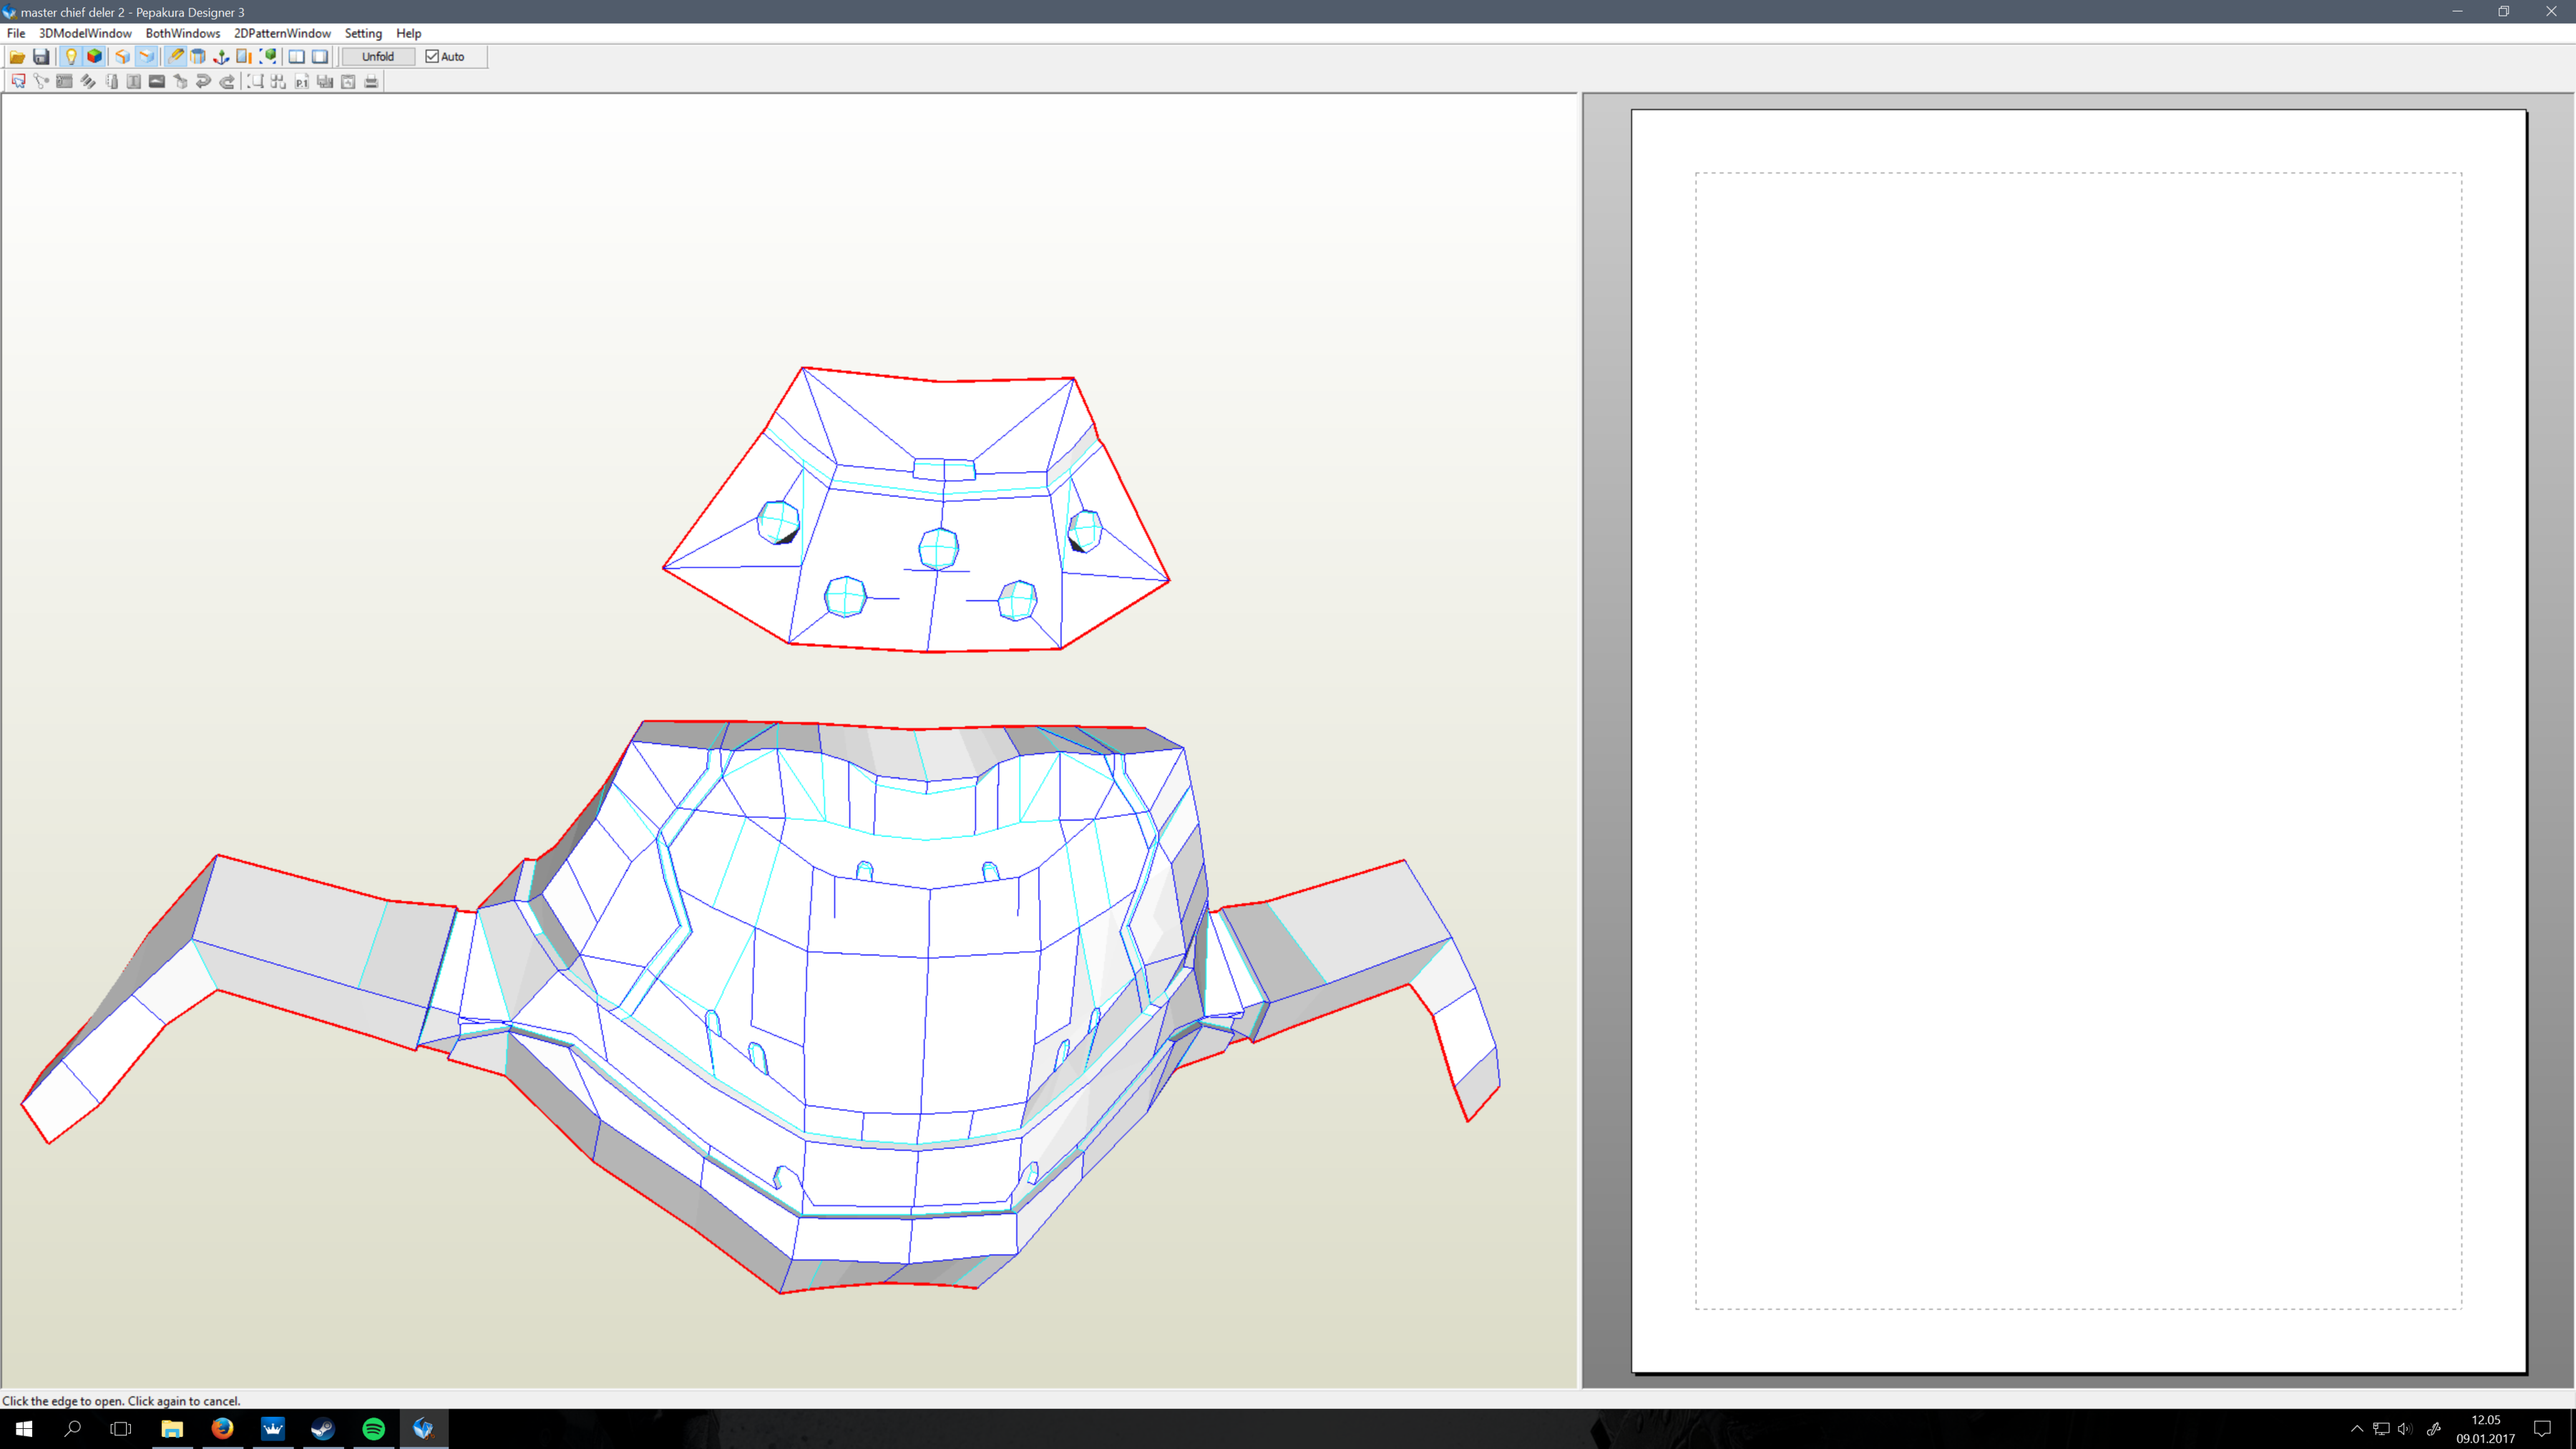Click the blue cylinder icon in toolbar
2576x1449 pixels.
198,57
